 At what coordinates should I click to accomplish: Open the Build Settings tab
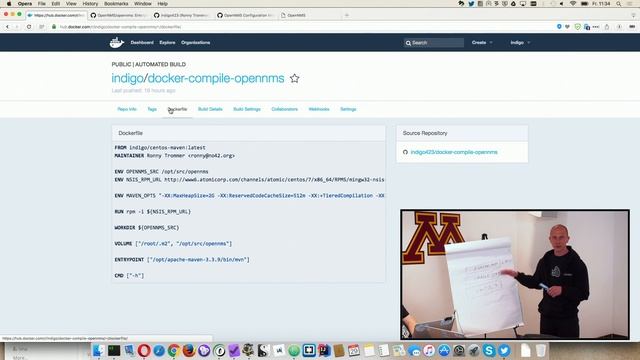[247, 109]
